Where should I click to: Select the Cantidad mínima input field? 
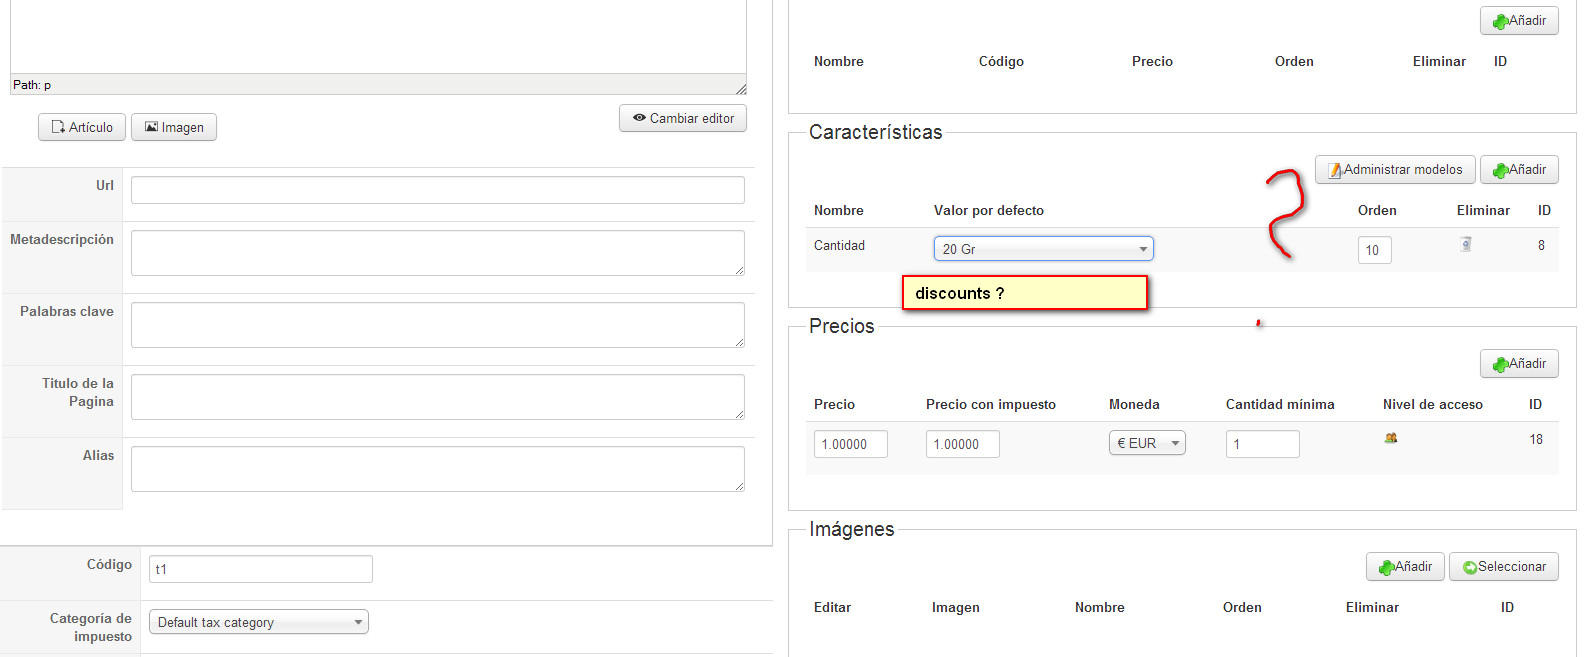click(x=1262, y=444)
